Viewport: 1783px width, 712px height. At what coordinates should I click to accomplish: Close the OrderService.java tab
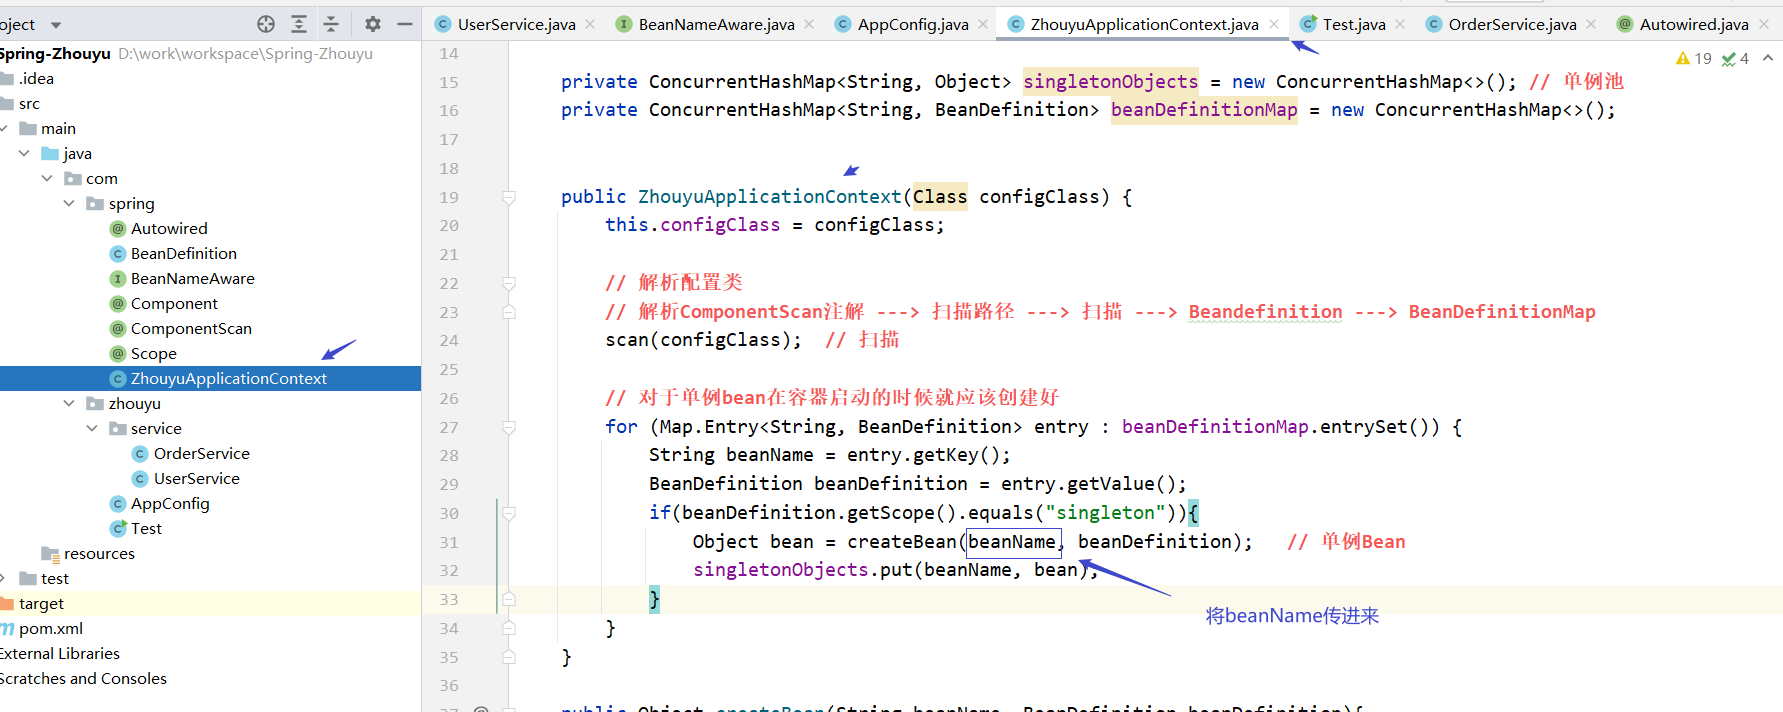click(1591, 24)
